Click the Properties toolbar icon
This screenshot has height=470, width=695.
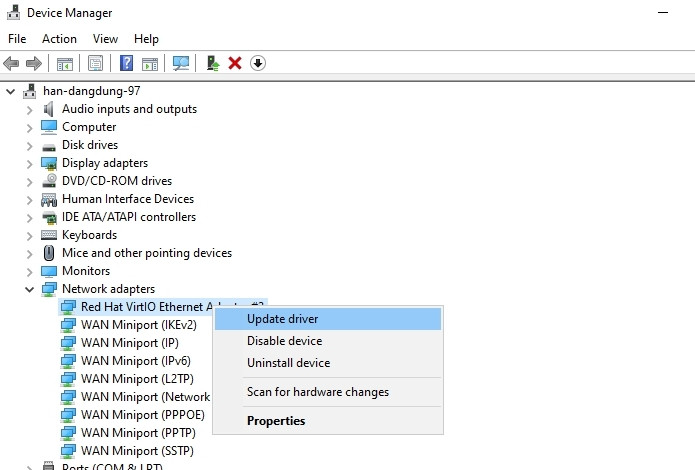(x=96, y=63)
